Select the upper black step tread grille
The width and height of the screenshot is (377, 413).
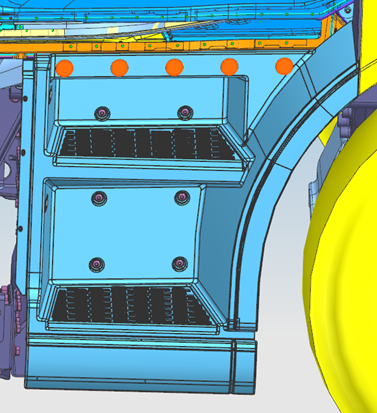148,144
